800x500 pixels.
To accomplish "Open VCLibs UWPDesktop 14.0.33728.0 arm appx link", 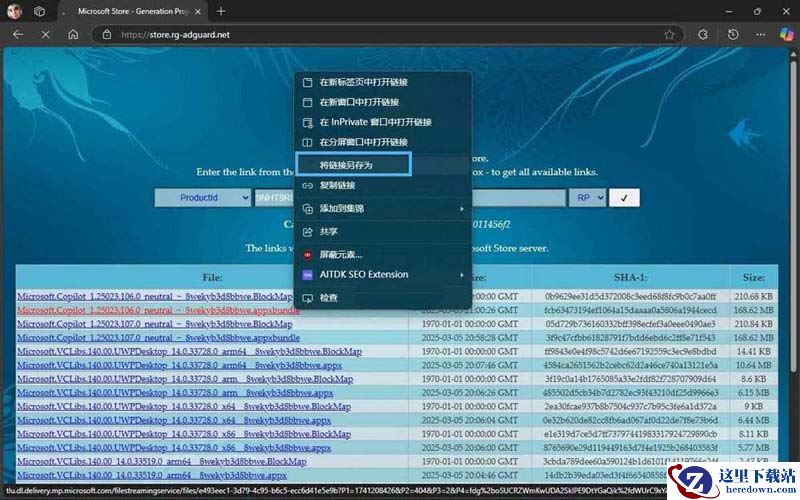I will [175, 393].
